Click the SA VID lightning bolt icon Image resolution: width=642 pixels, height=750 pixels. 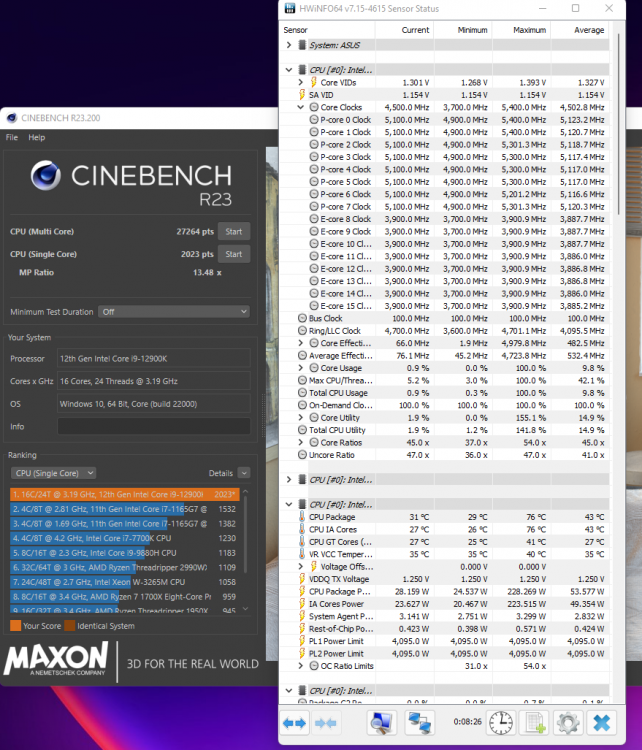coord(302,95)
